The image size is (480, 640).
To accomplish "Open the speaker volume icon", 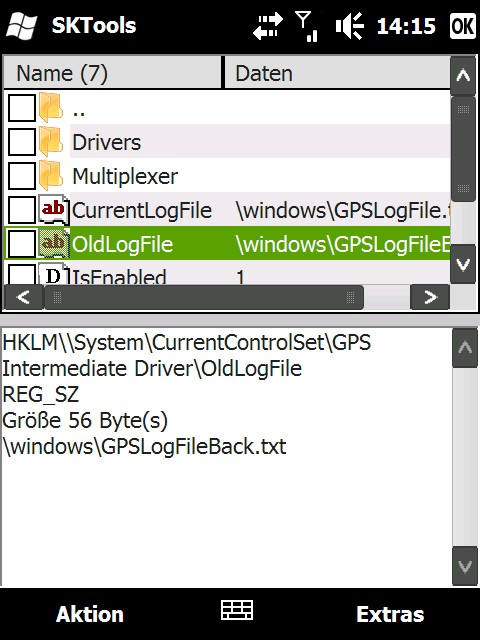I will [349, 26].
